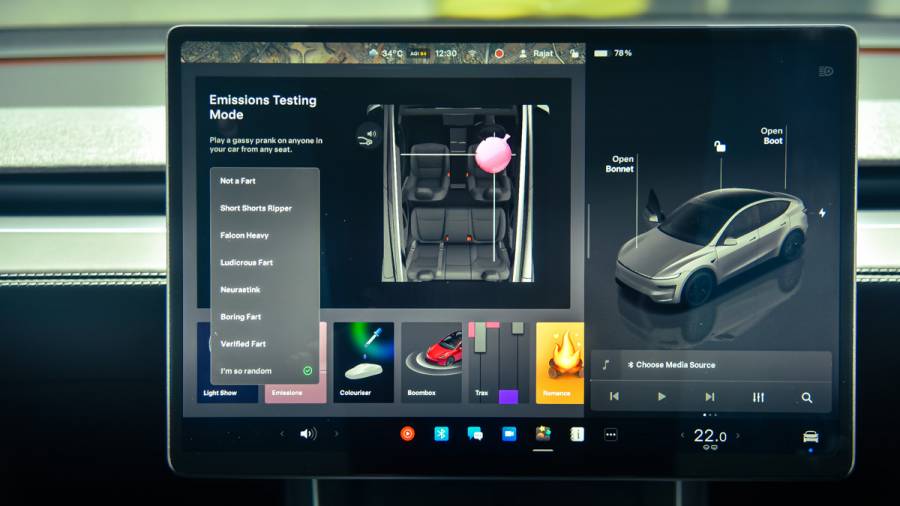Screen dimensions: 900x506
Task: Tap the AQI badge in status bar
Action: coord(419,53)
